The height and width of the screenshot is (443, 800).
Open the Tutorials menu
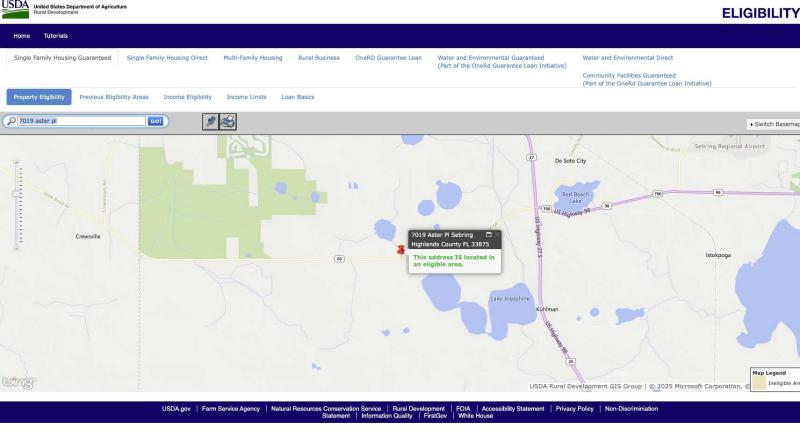pyautogui.click(x=56, y=35)
